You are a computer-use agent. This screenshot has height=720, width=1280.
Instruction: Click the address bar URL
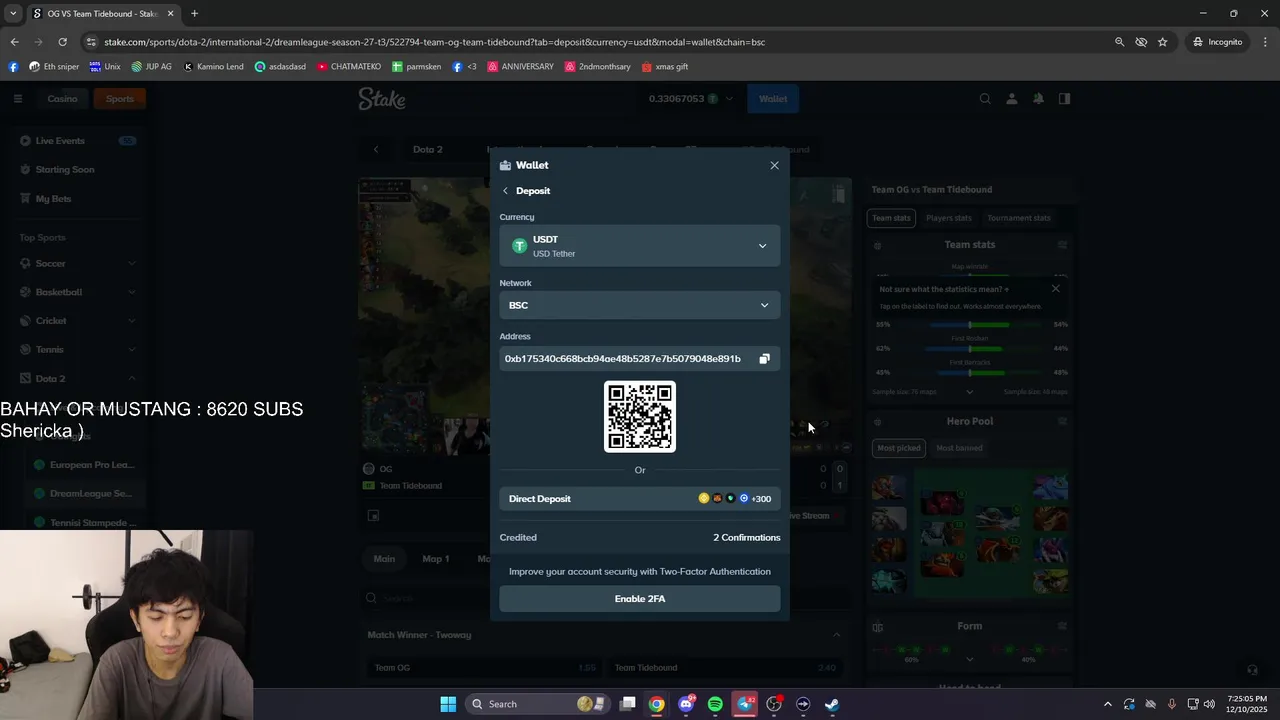pos(434,42)
